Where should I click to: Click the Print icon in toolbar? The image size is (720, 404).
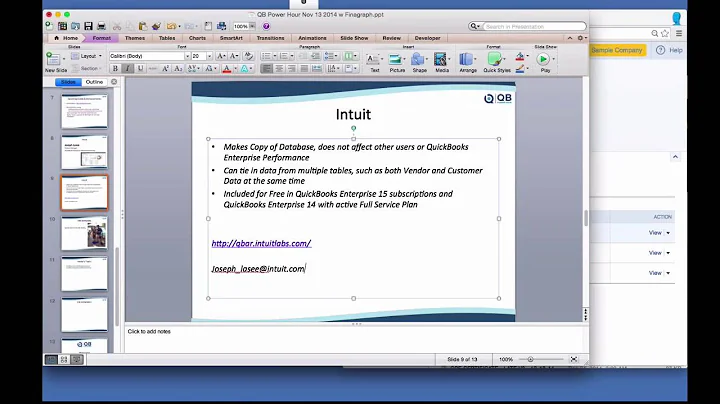(101, 26)
